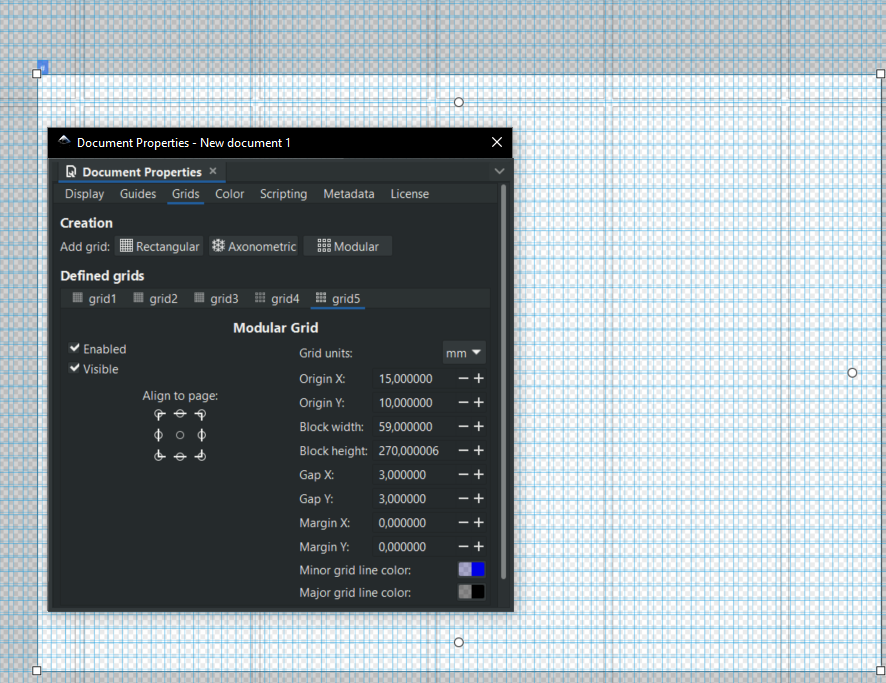Decrease Block height with minus

[x=463, y=450]
